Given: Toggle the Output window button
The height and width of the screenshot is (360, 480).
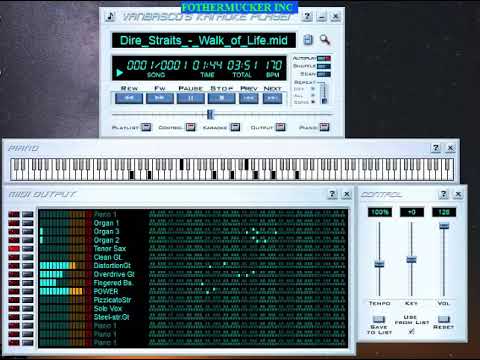Looking at the screenshot, I should 280,127.
